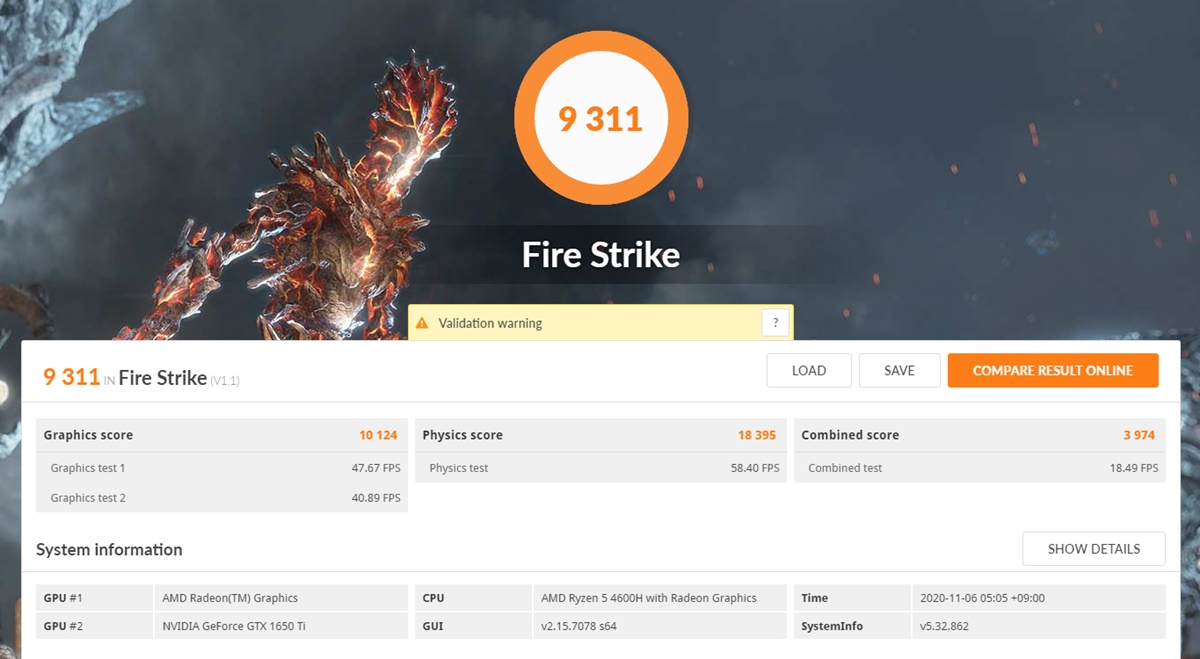1200x659 pixels.
Task: Select the Graphics test 2 row label
Action: click(88, 498)
